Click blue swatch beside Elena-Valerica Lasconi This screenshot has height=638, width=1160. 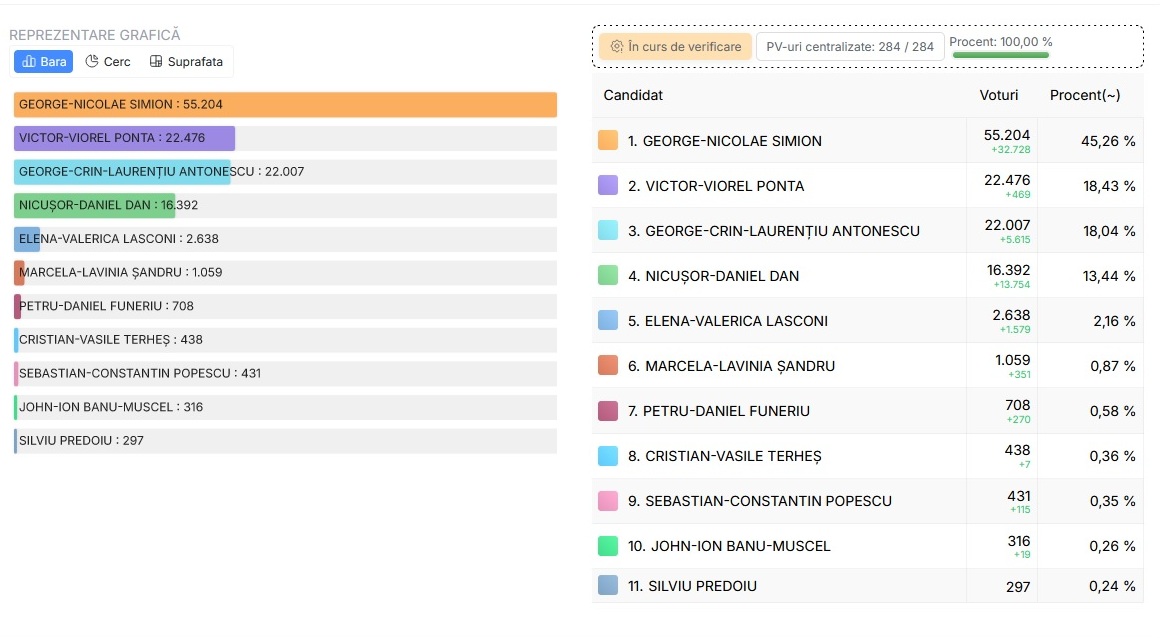608,321
